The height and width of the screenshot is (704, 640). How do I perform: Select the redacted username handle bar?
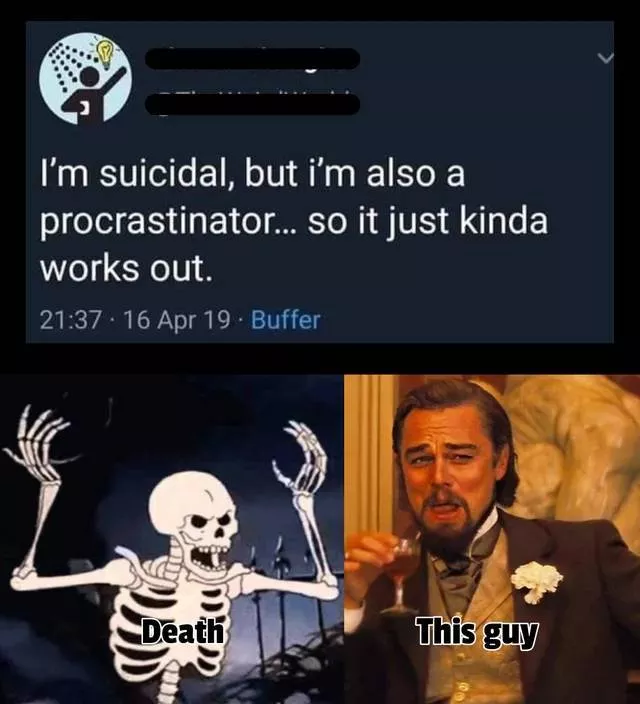coord(252,104)
